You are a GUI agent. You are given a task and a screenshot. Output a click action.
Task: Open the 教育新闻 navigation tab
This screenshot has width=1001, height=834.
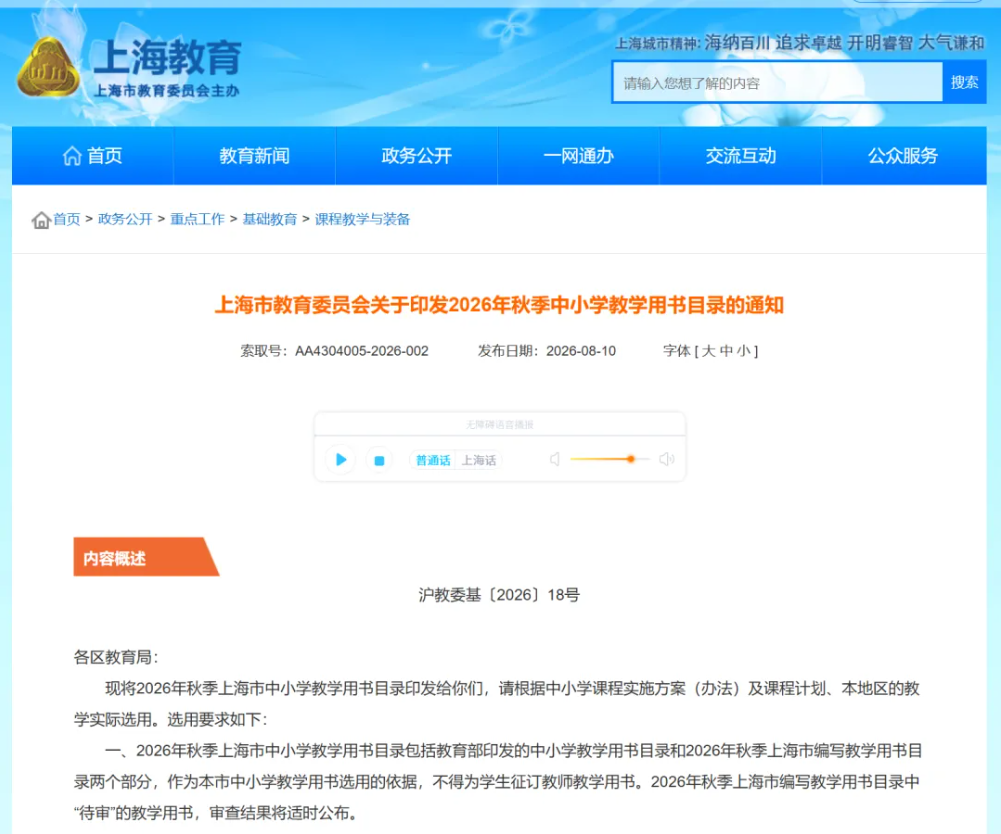[254, 156]
